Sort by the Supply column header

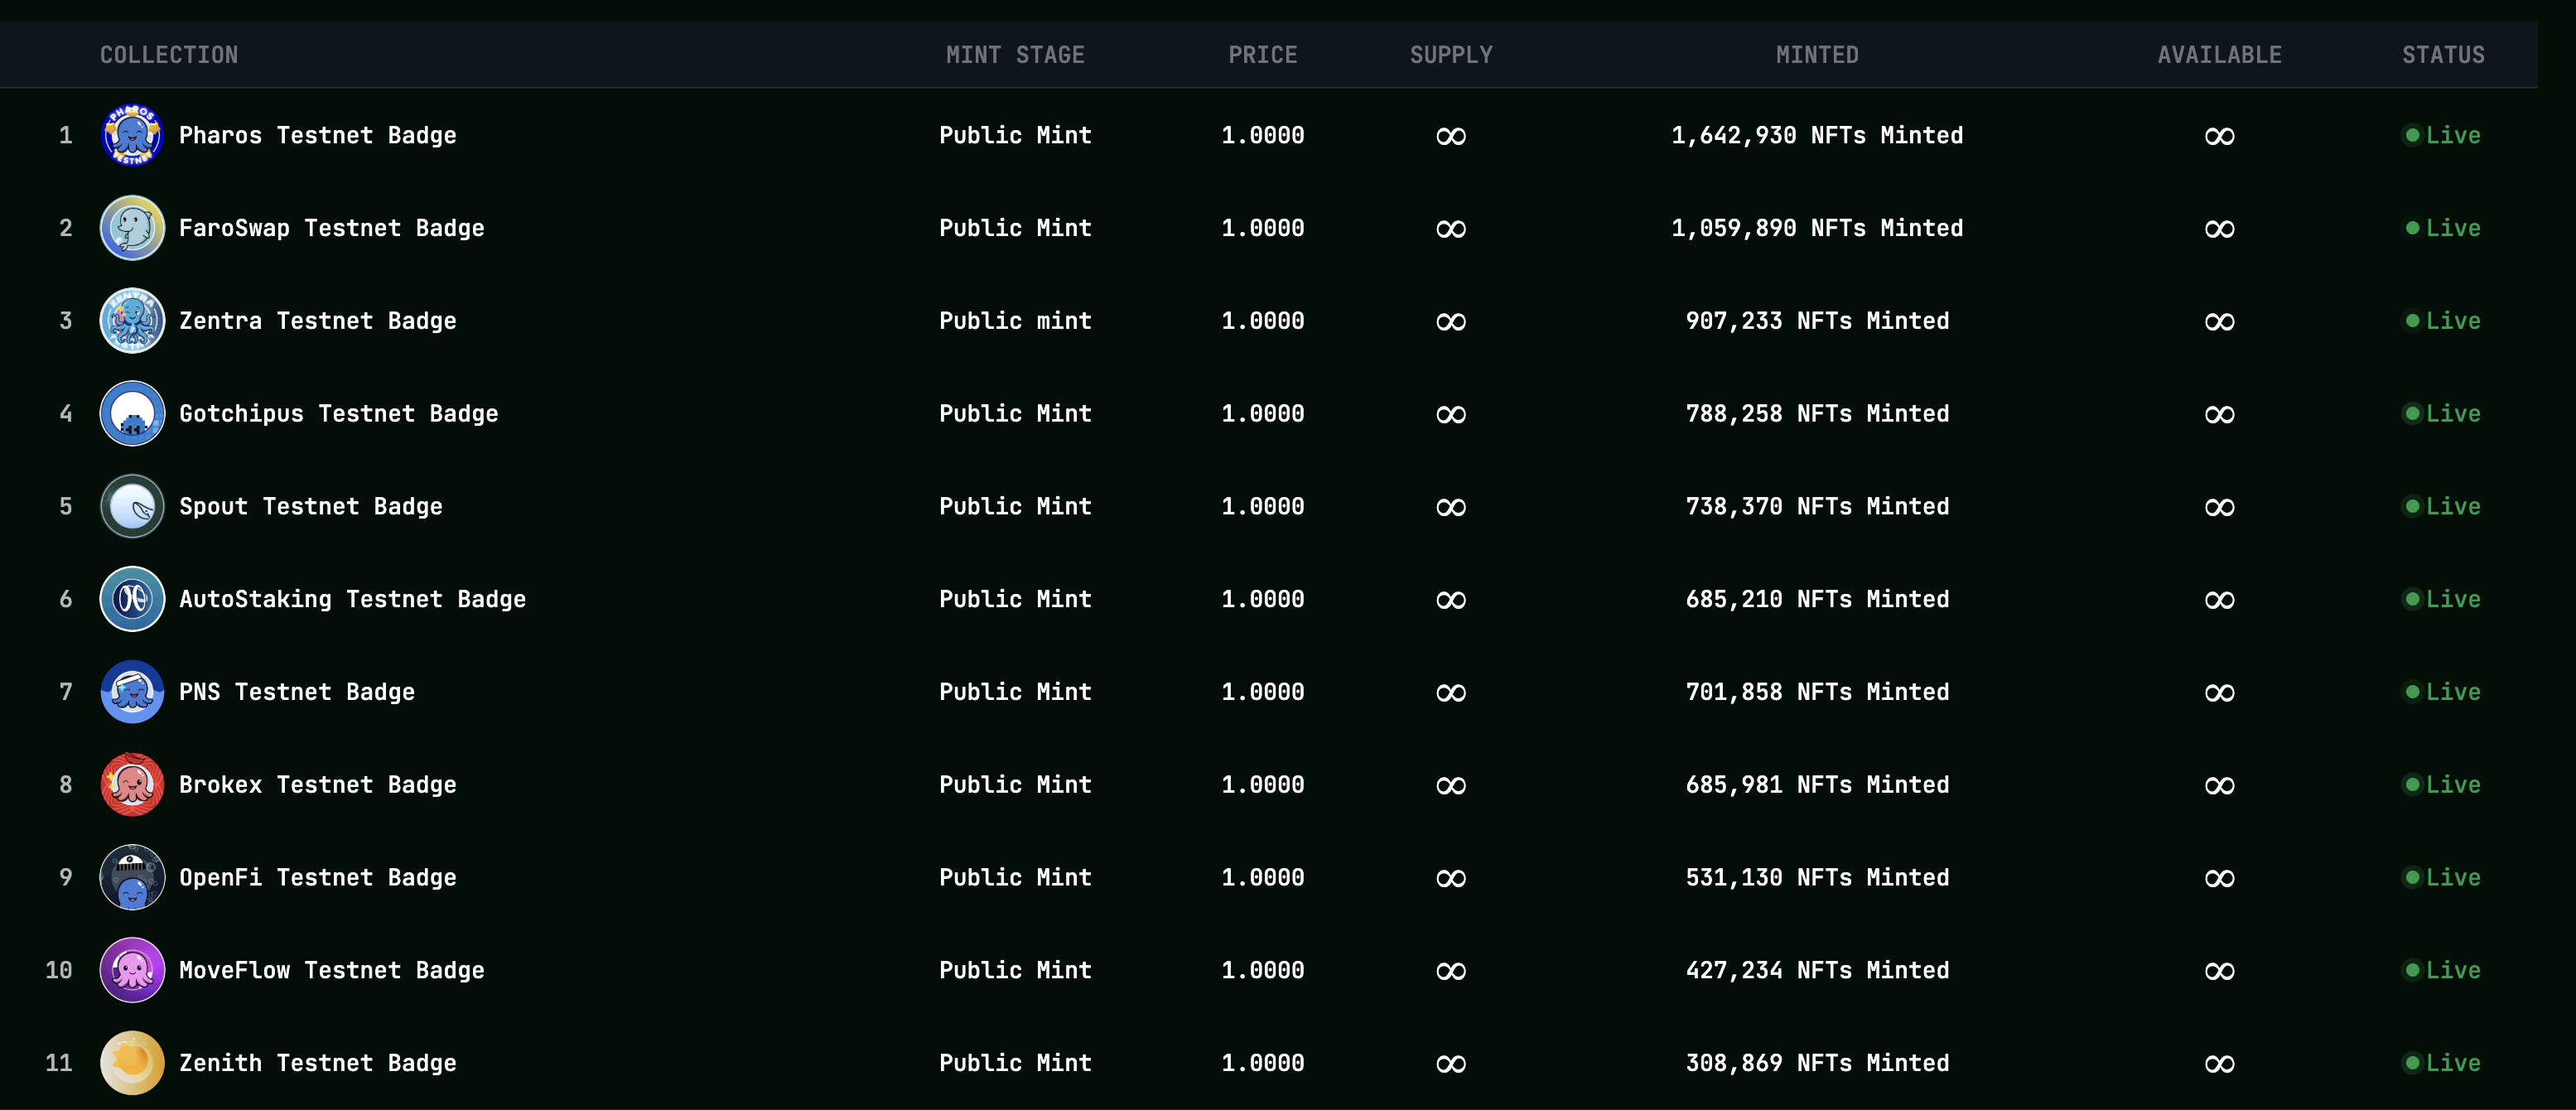click(x=1451, y=55)
